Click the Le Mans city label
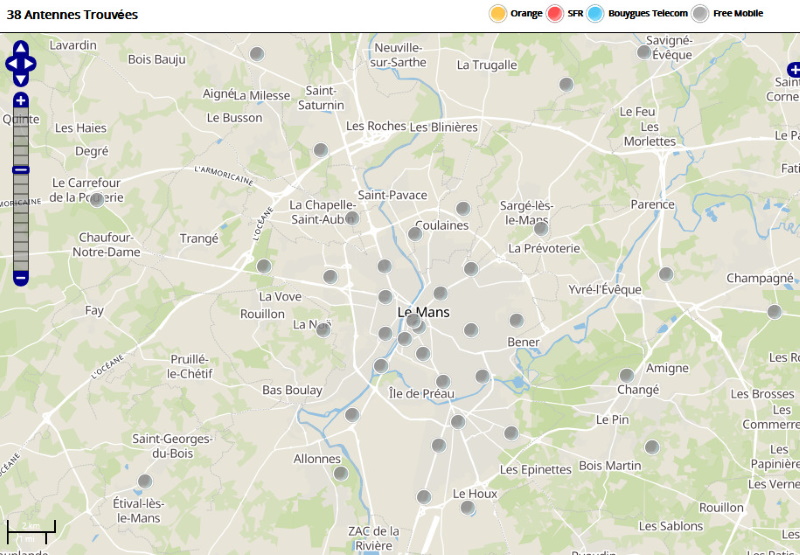 coord(423,312)
